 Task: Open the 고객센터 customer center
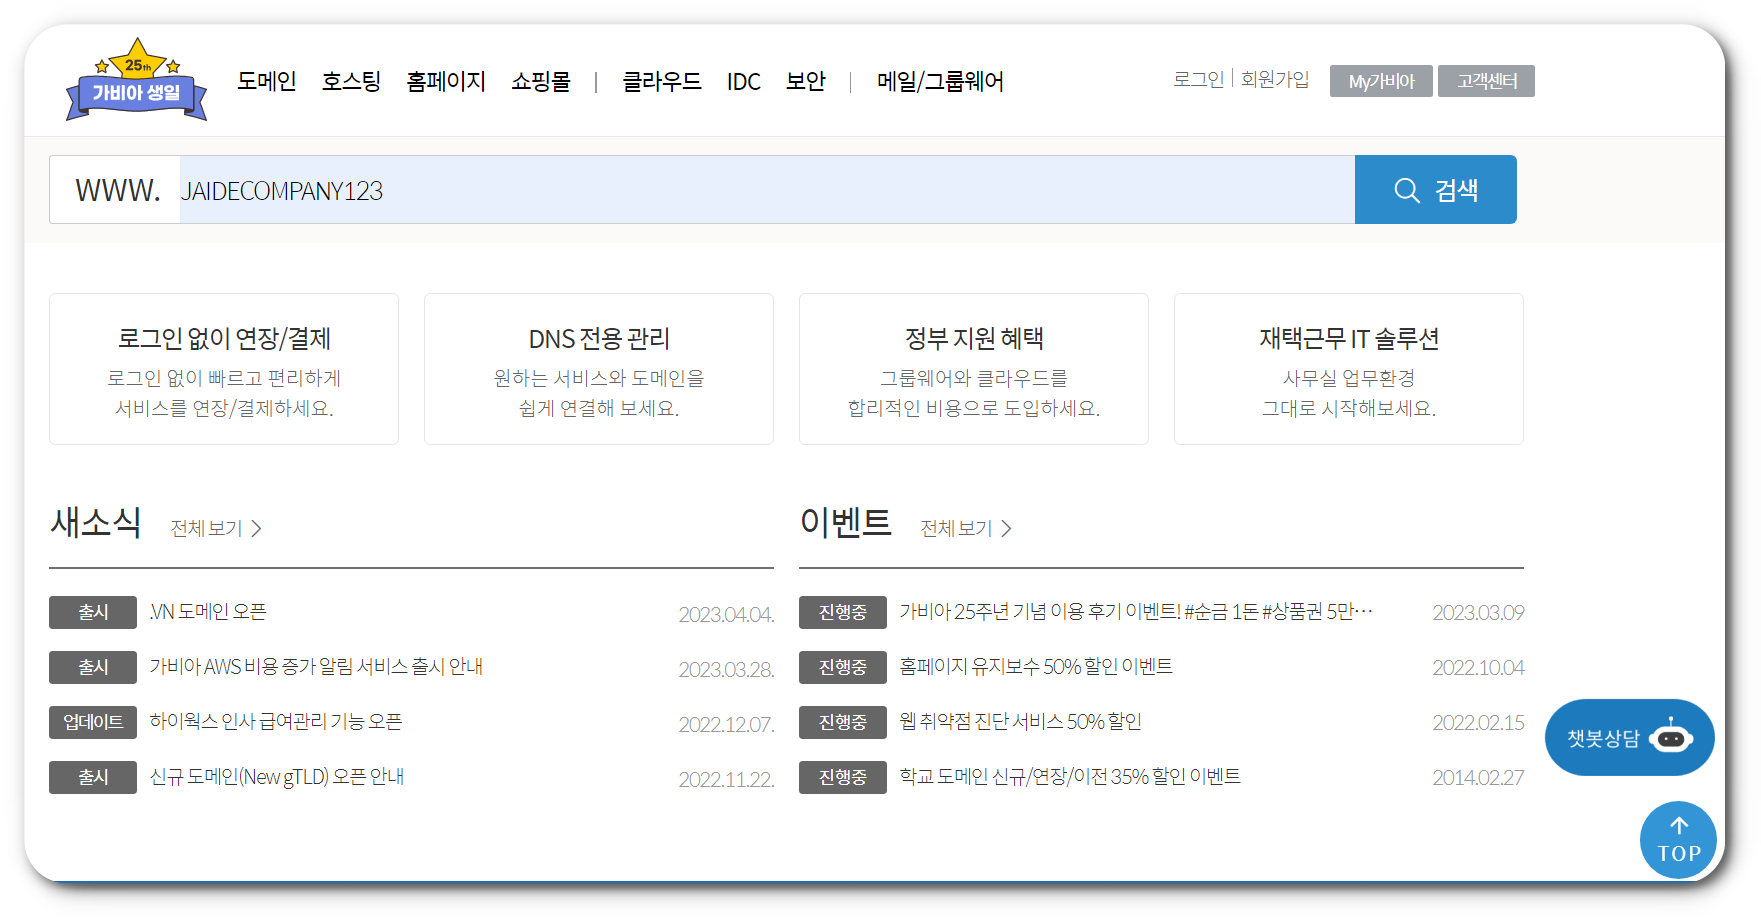[1486, 81]
